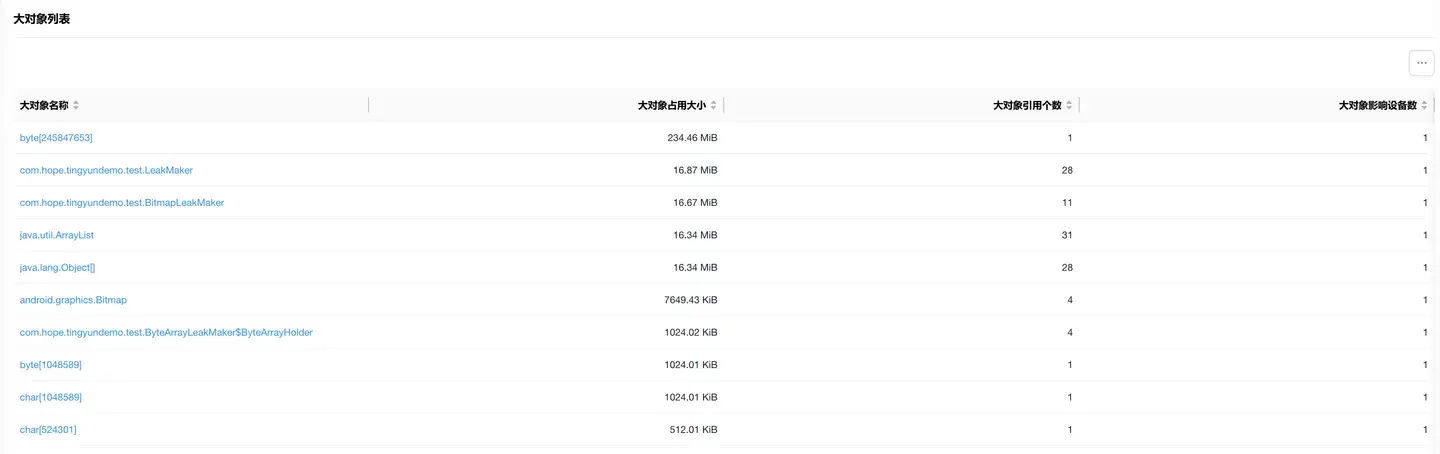Open BitmapLeakMaker object details
This screenshot has height=454, width=1440.
coord(122,203)
